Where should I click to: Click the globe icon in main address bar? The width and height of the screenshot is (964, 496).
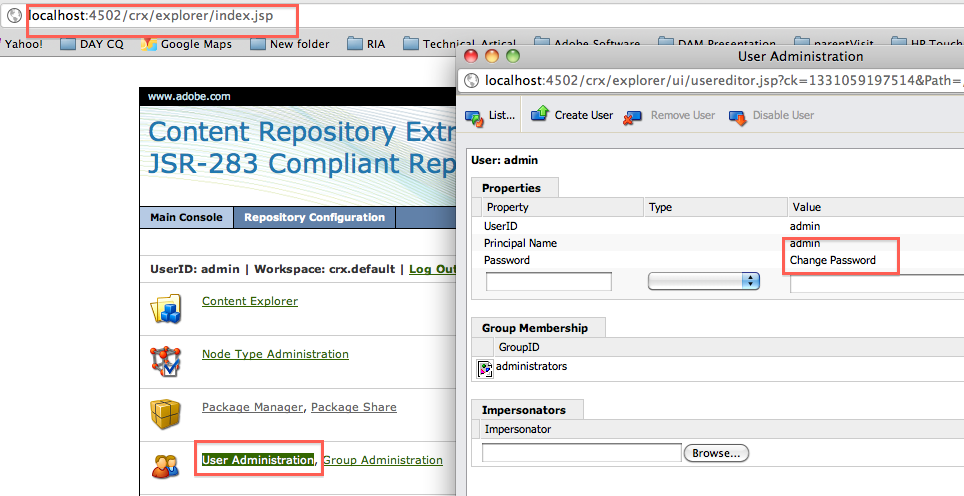[x=14, y=15]
